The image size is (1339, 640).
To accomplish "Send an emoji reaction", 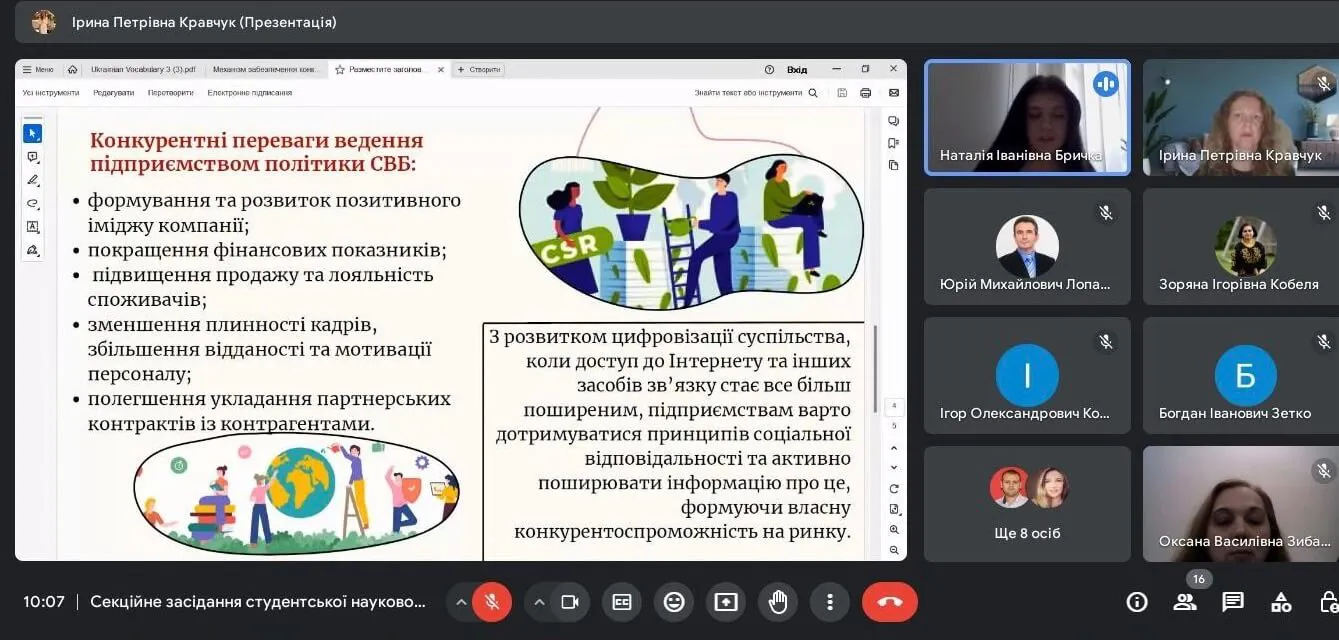I will click(674, 602).
